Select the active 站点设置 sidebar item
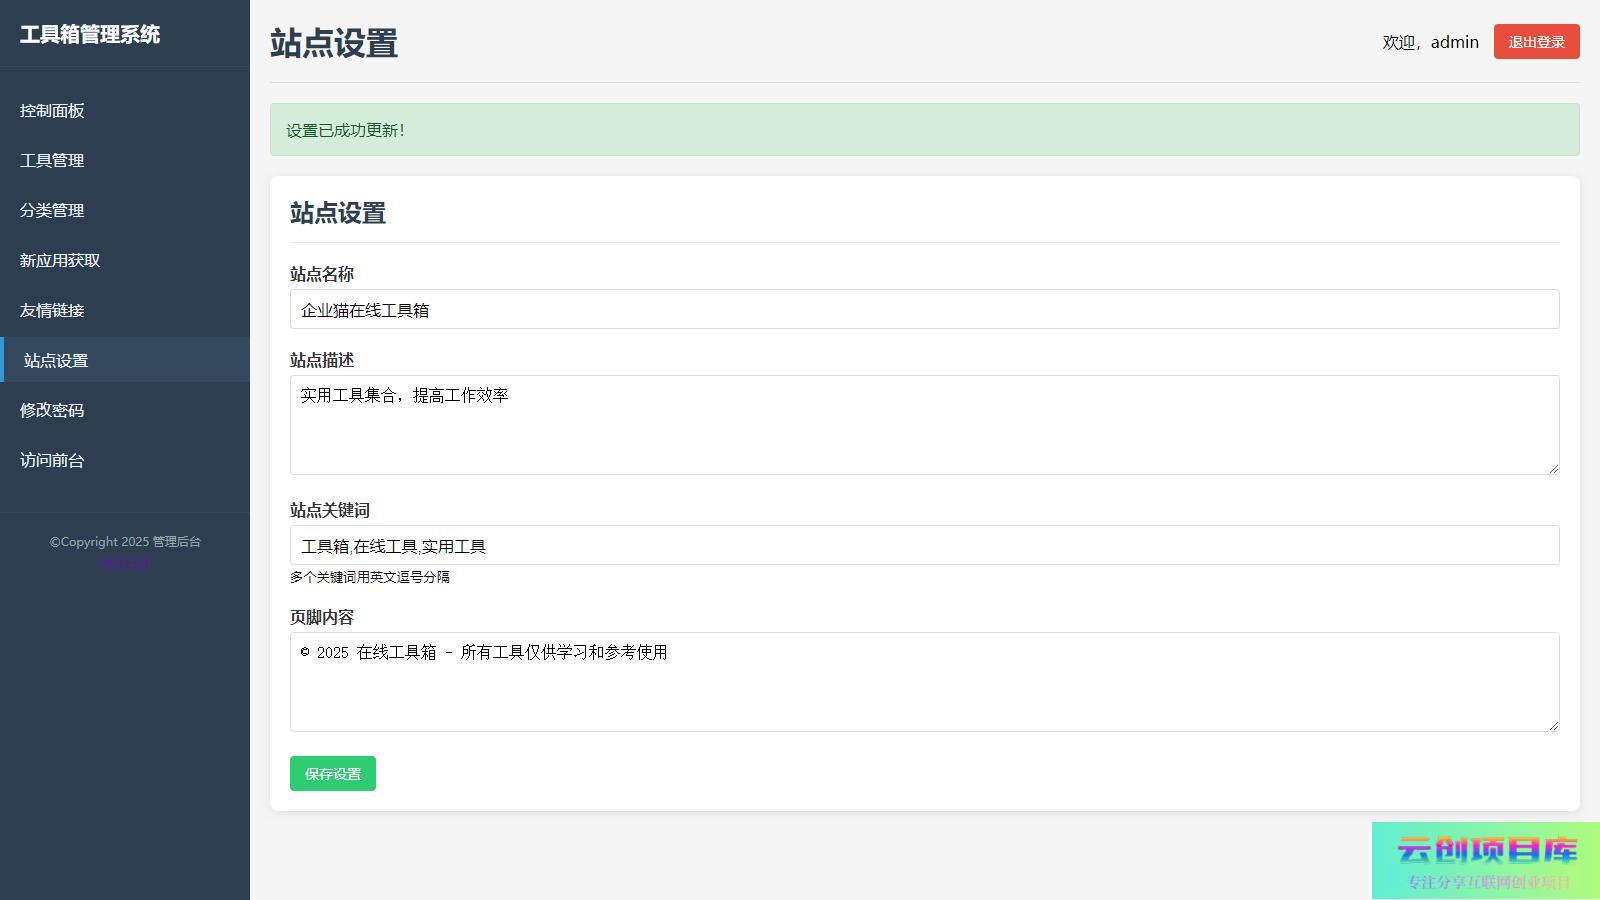This screenshot has width=1600, height=900. coord(56,360)
